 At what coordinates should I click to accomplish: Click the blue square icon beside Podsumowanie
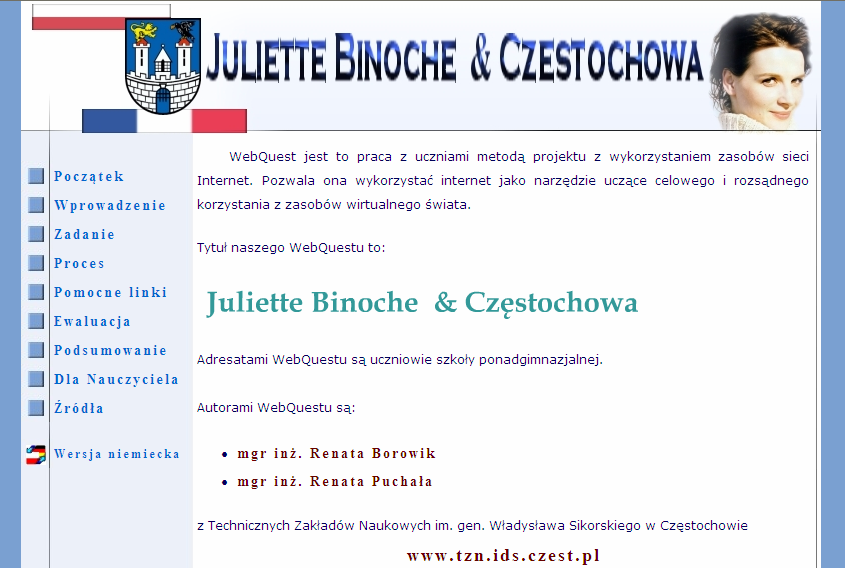pyautogui.click(x=36, y=351)
